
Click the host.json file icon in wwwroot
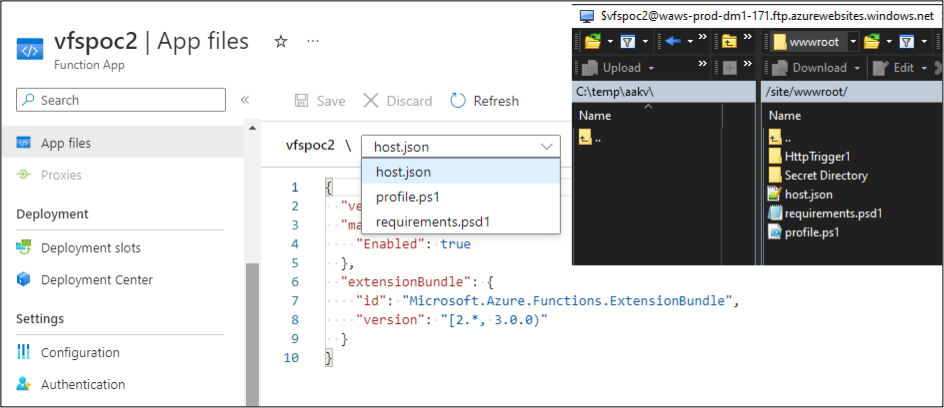pyautogui.click(x=775, y=194)
